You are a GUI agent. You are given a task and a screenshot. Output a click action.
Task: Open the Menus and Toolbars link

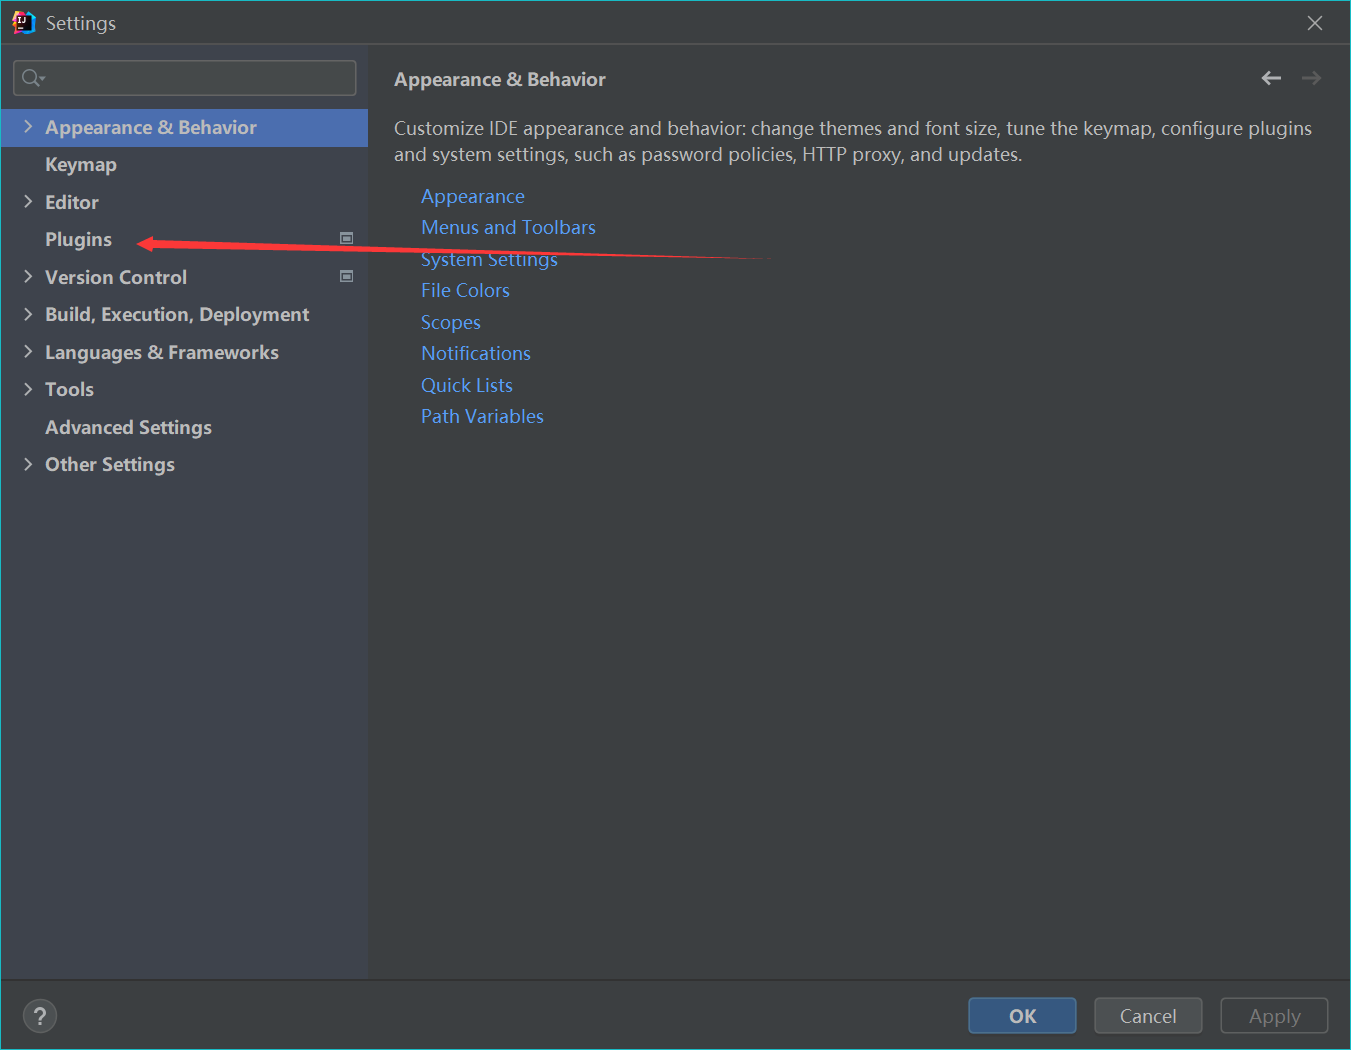pos(508,227)
